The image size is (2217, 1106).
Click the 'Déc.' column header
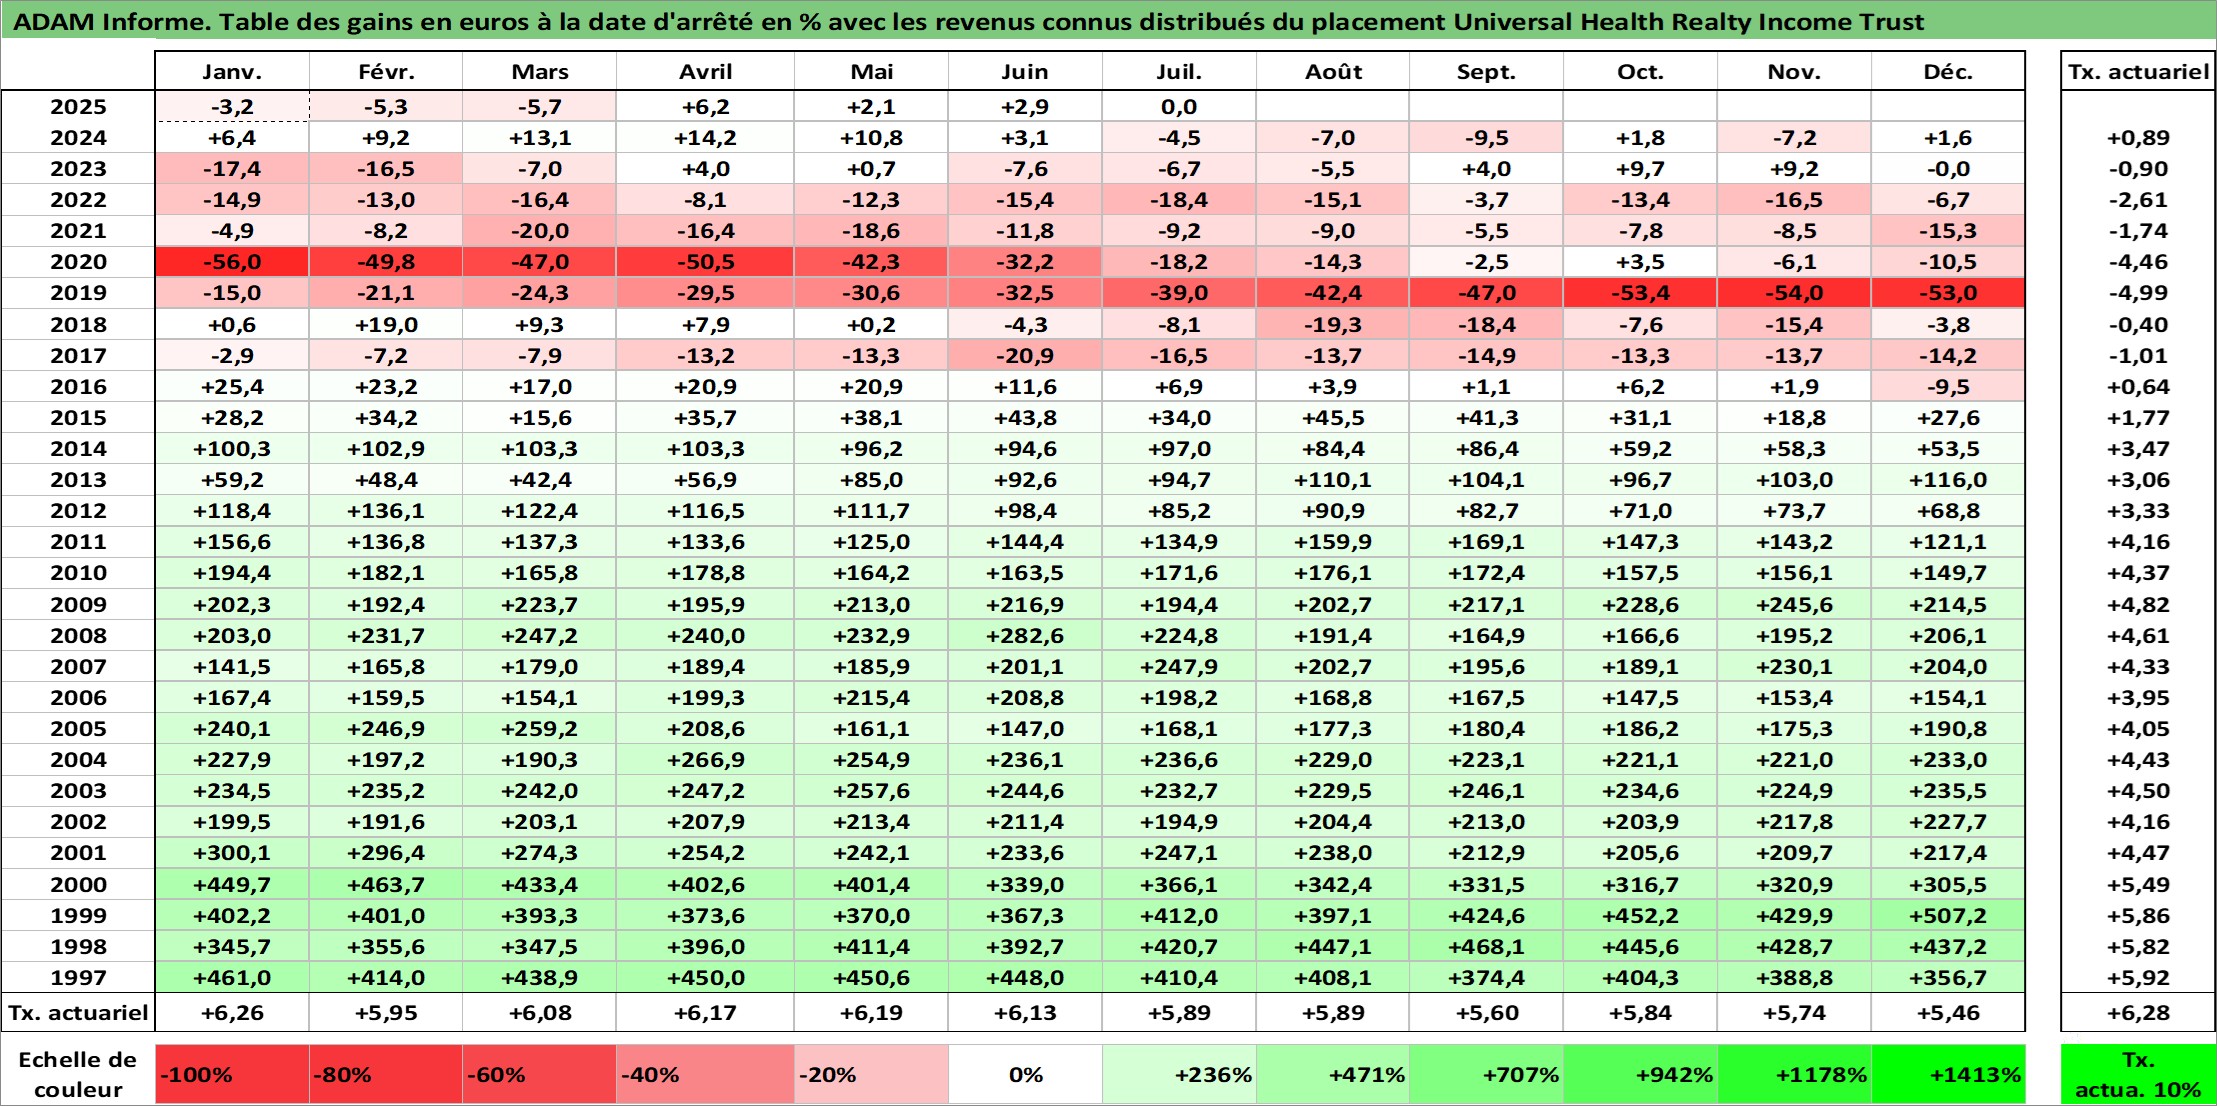(x=1948, y=72)
